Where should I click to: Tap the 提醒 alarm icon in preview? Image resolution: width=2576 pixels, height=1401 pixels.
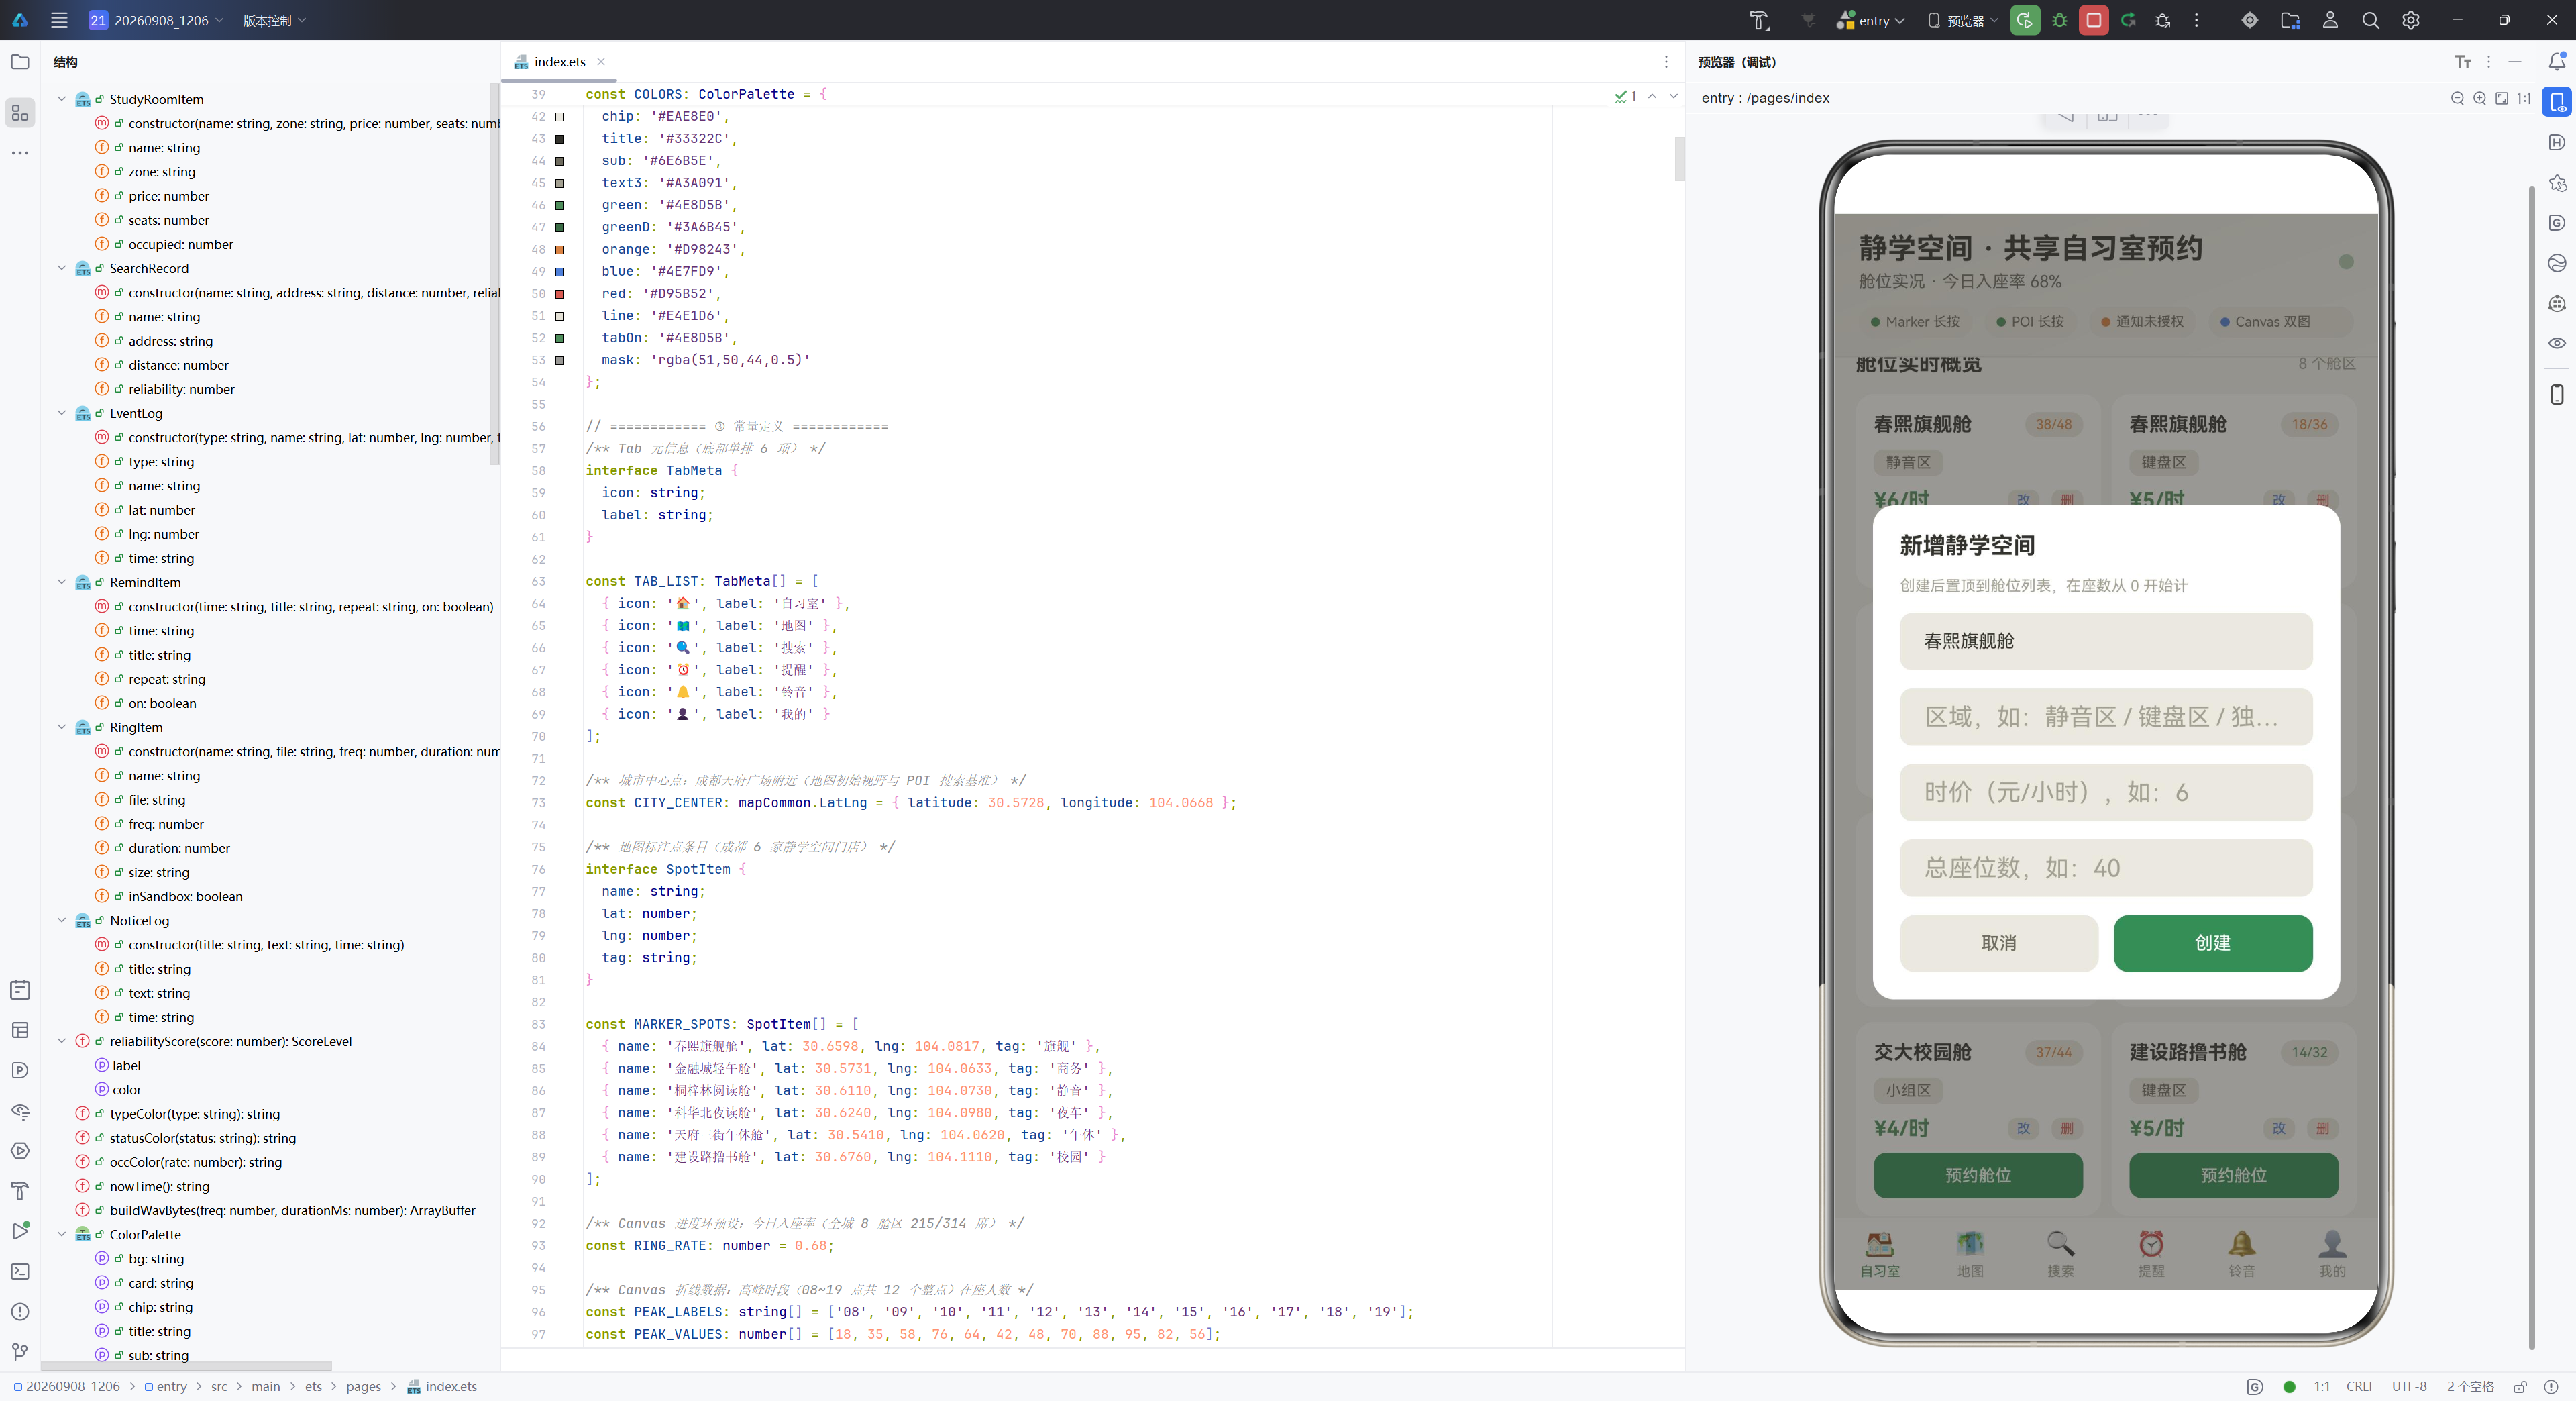[x=2151, y=1244]
